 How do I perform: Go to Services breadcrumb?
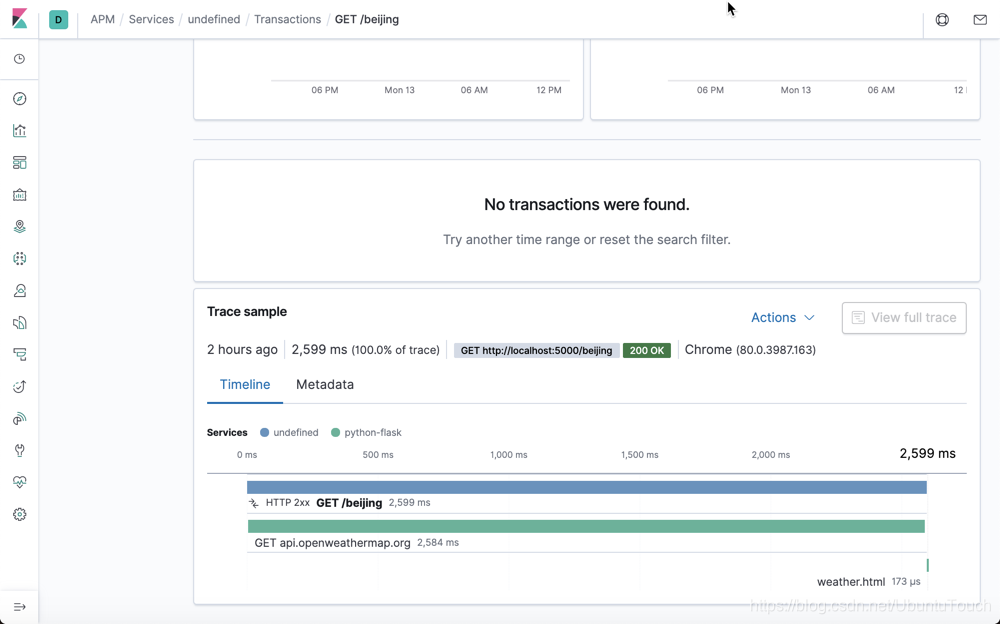click(x=151, y=19)
